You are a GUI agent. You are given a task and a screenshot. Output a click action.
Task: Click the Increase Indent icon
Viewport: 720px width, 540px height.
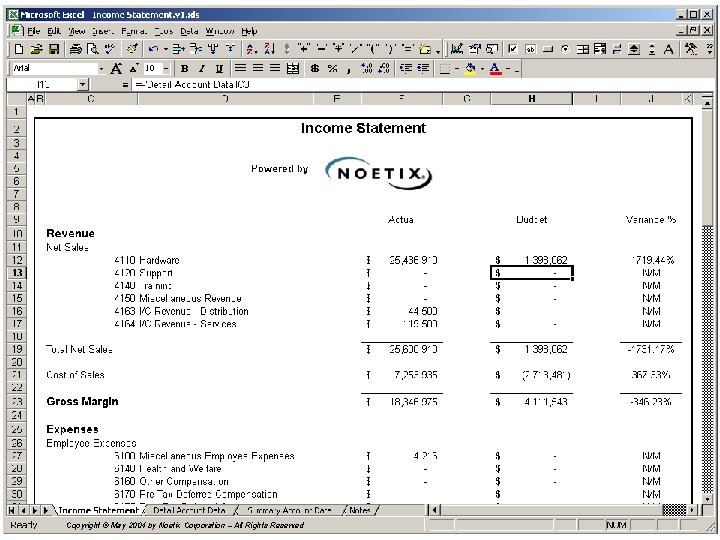click(x=423, y=68)
